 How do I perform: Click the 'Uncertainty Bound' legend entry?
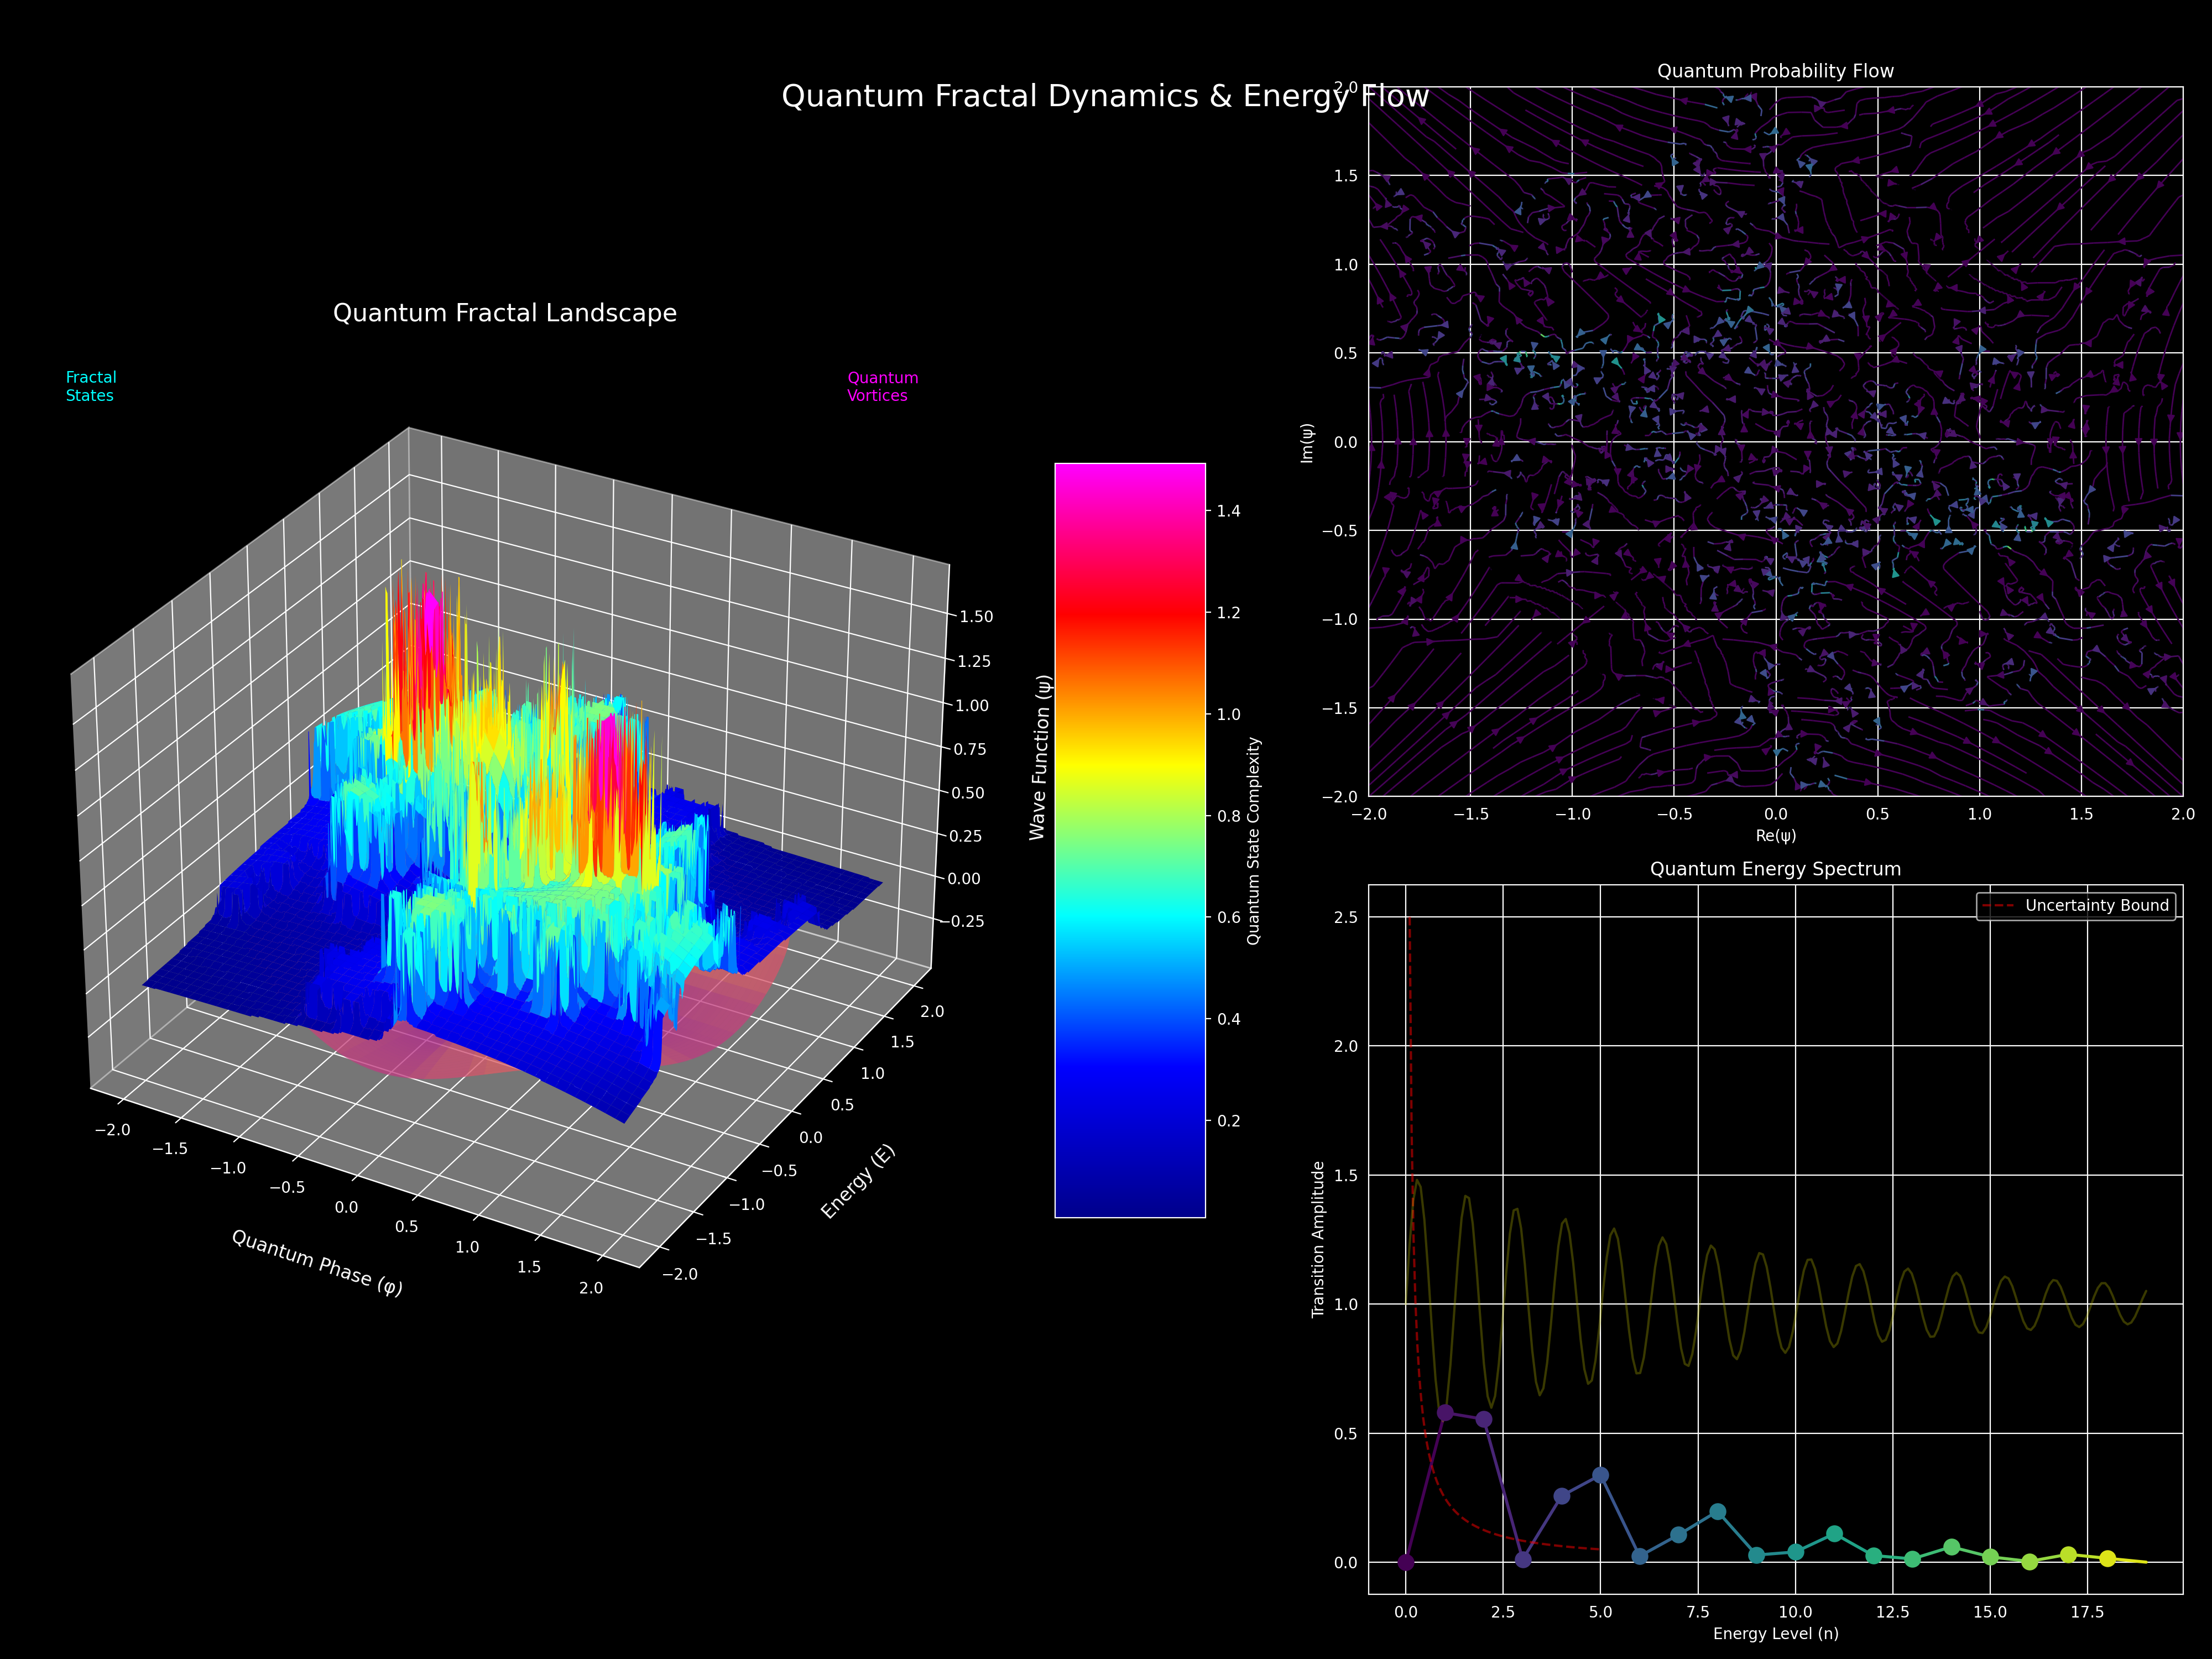tap(2076, 906)
